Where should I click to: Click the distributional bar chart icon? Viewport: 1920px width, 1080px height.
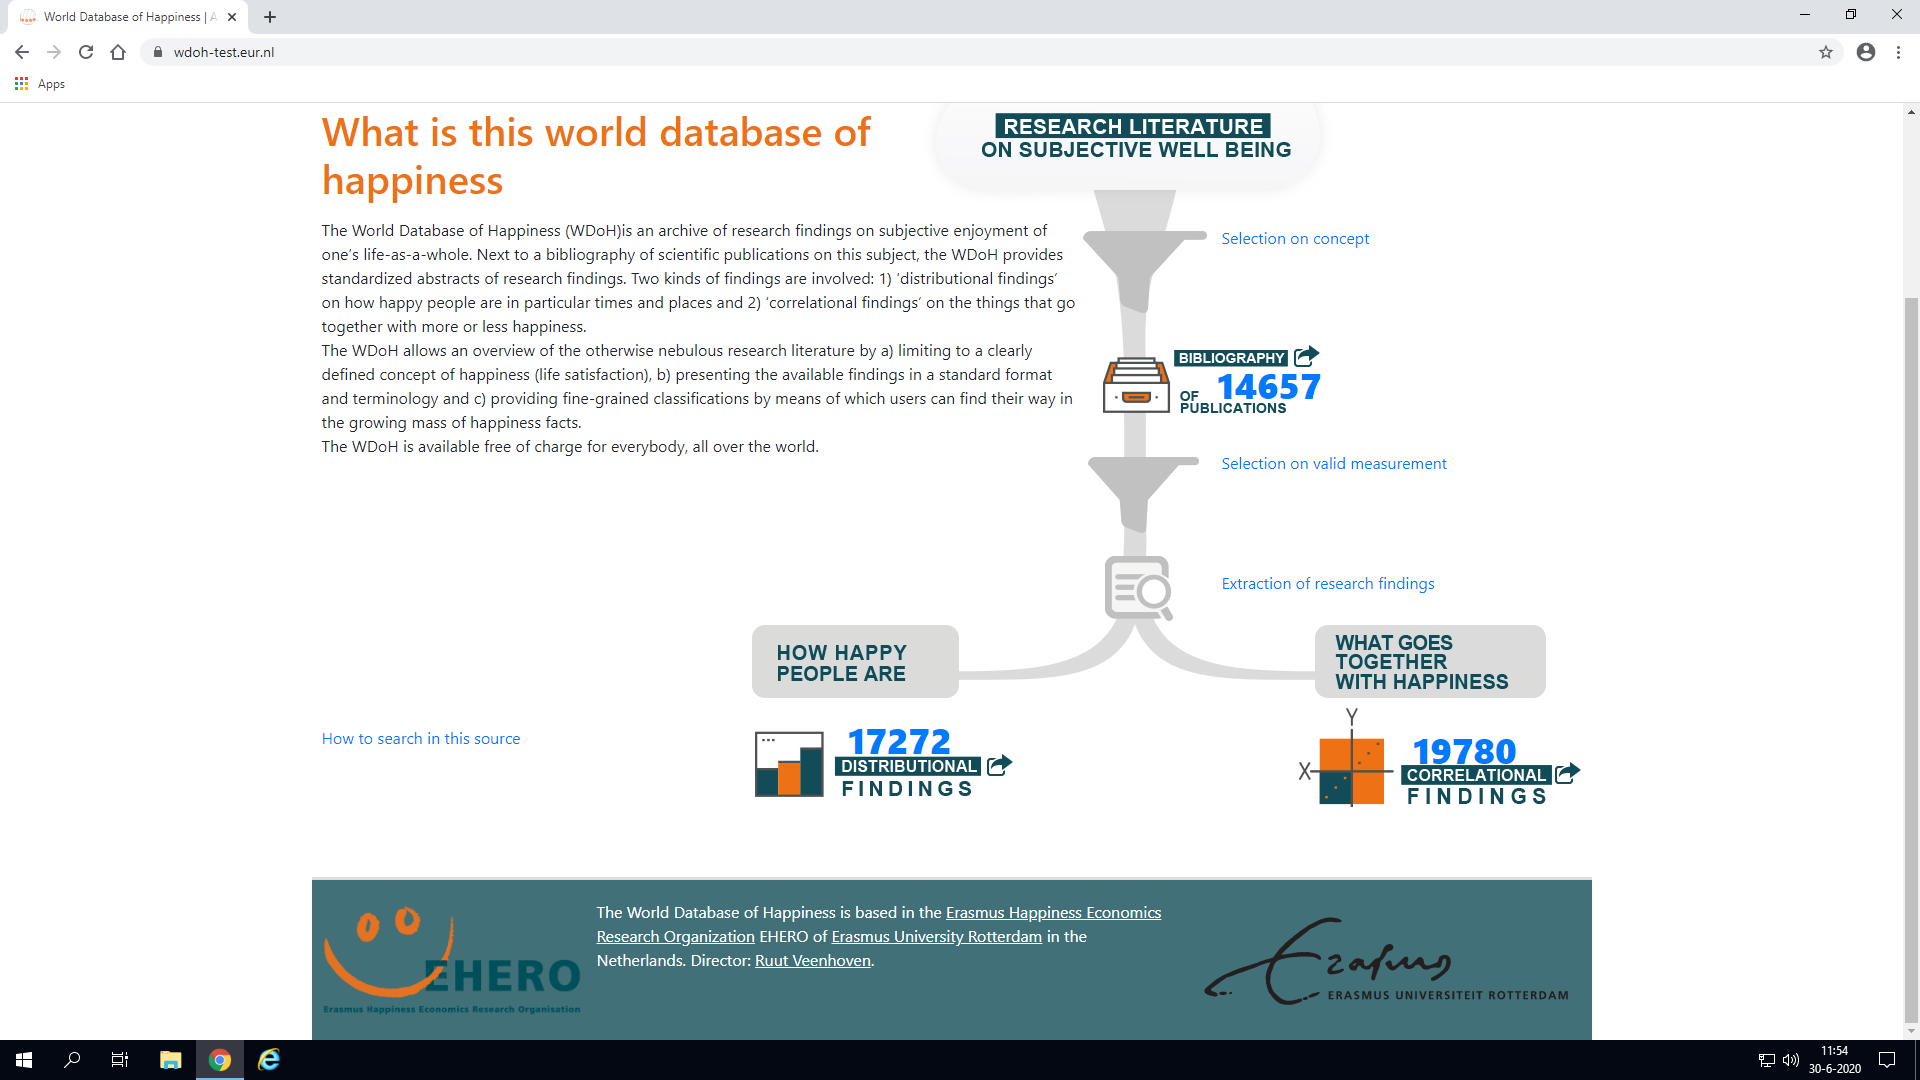789,764
